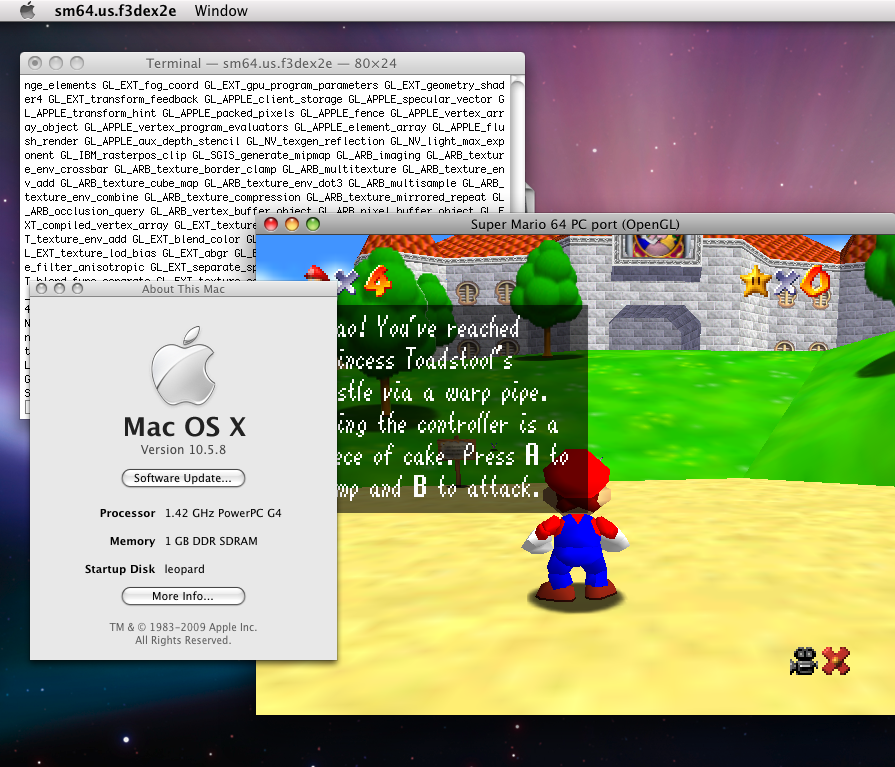
Task: Click the Terminal window title bar
Action: [x=271, y=63]
